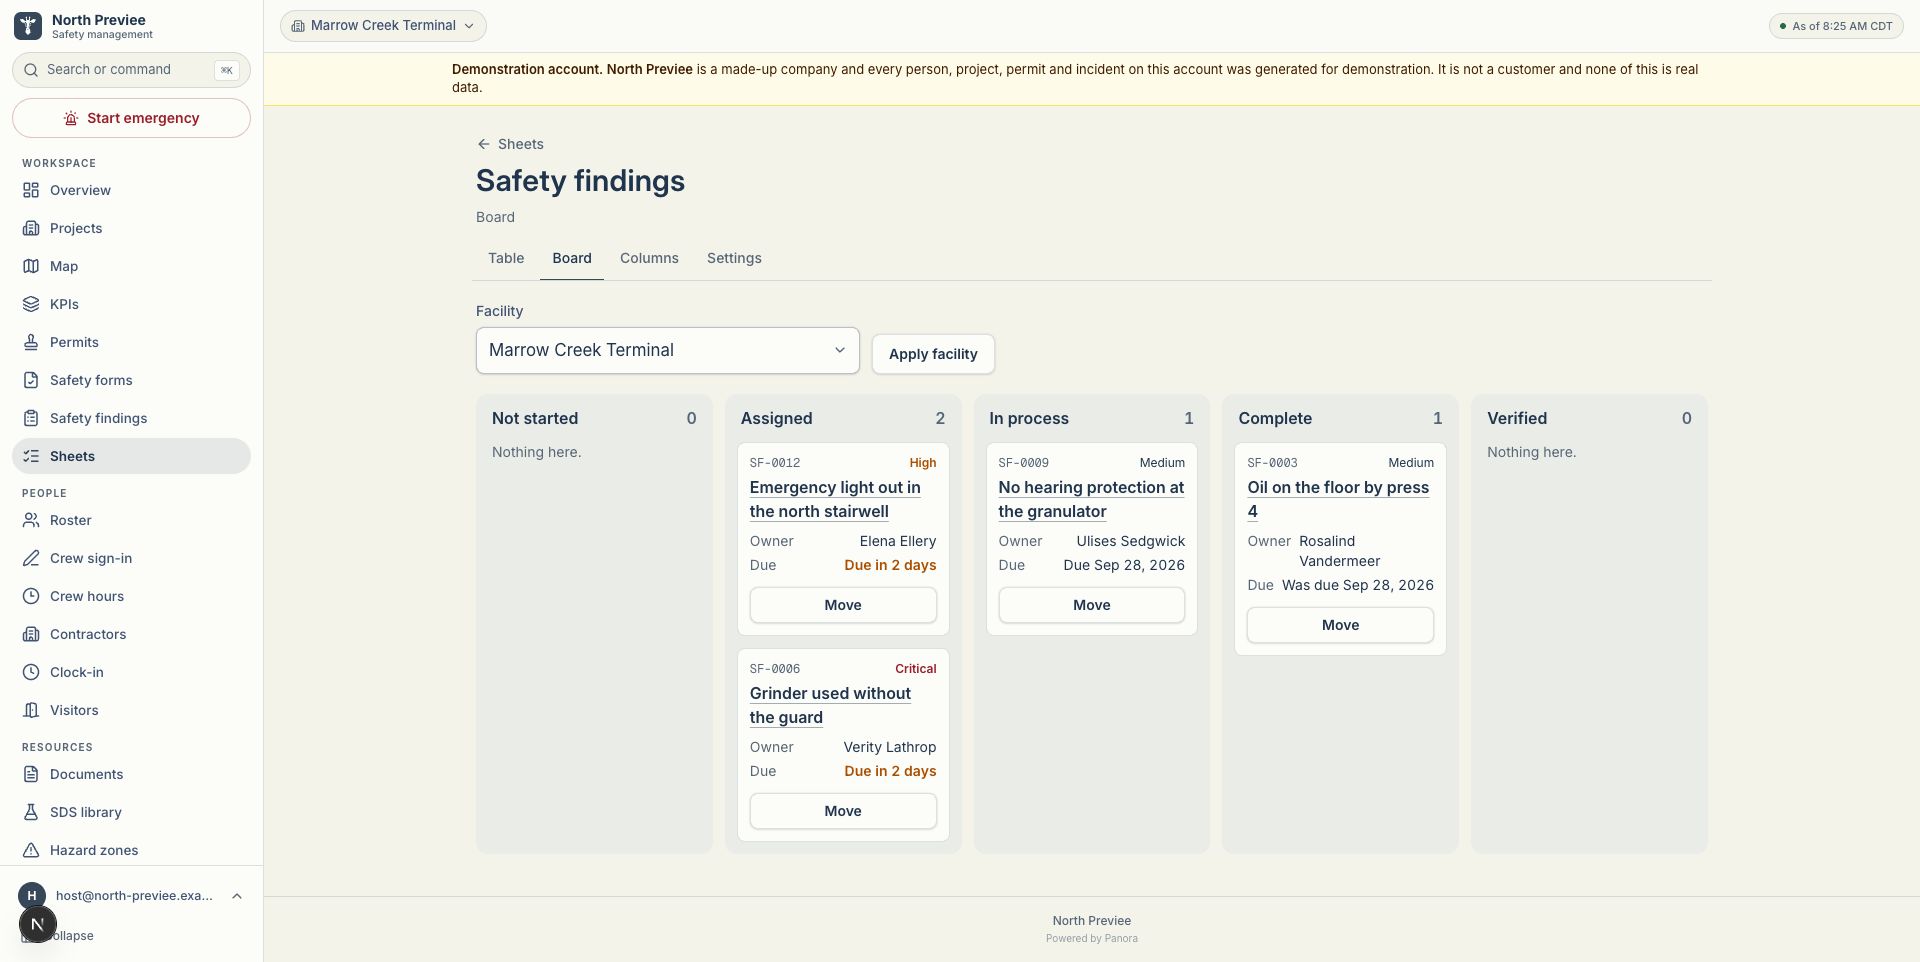1920x962 pixels.
Task: Open Crew sign-in pen icon
Action: [31, 558]
